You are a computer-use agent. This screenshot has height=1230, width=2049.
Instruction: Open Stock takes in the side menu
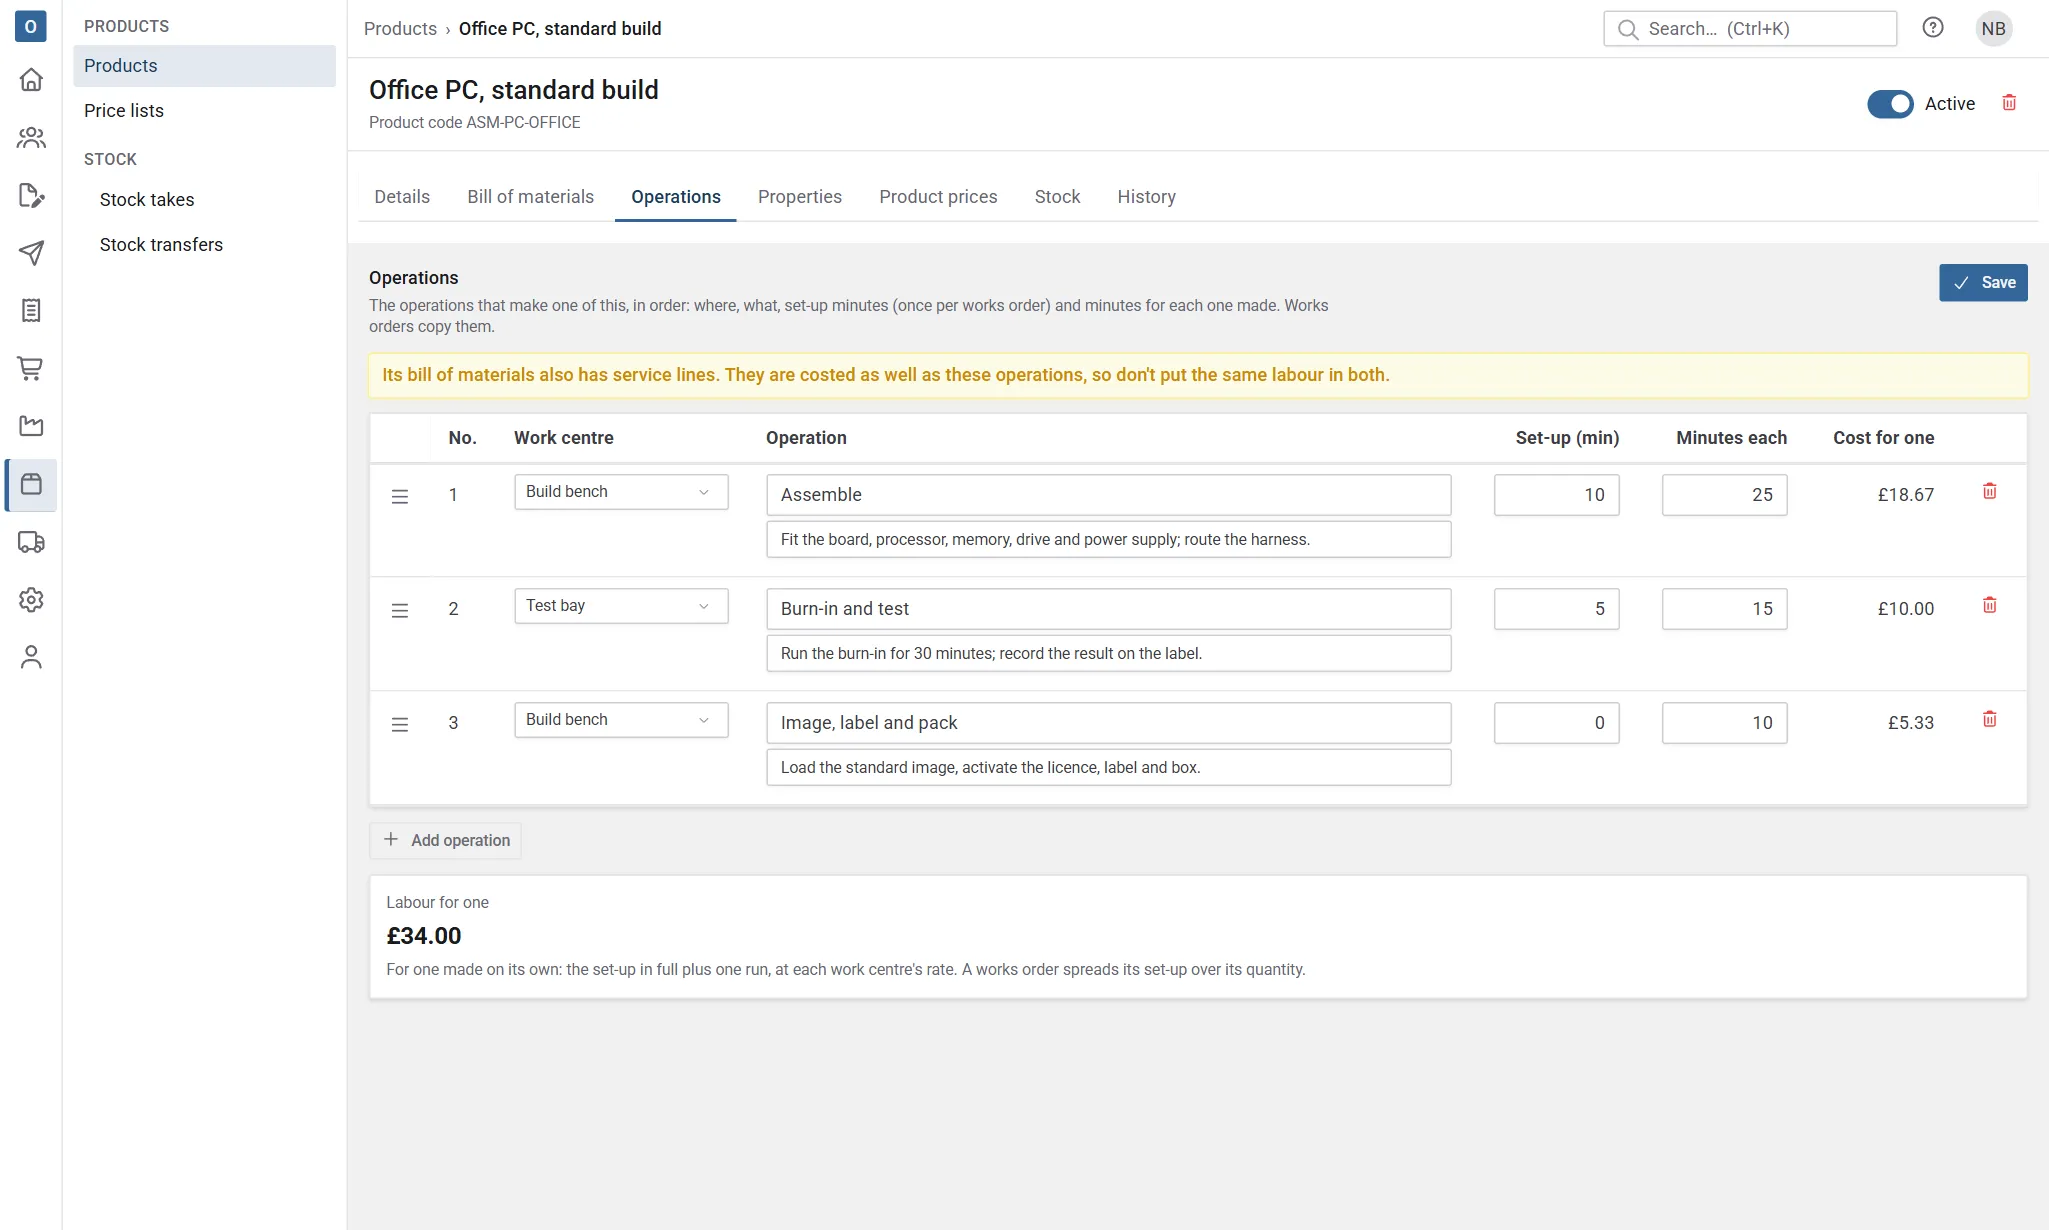pyautogui.click(x=204, y=200)
